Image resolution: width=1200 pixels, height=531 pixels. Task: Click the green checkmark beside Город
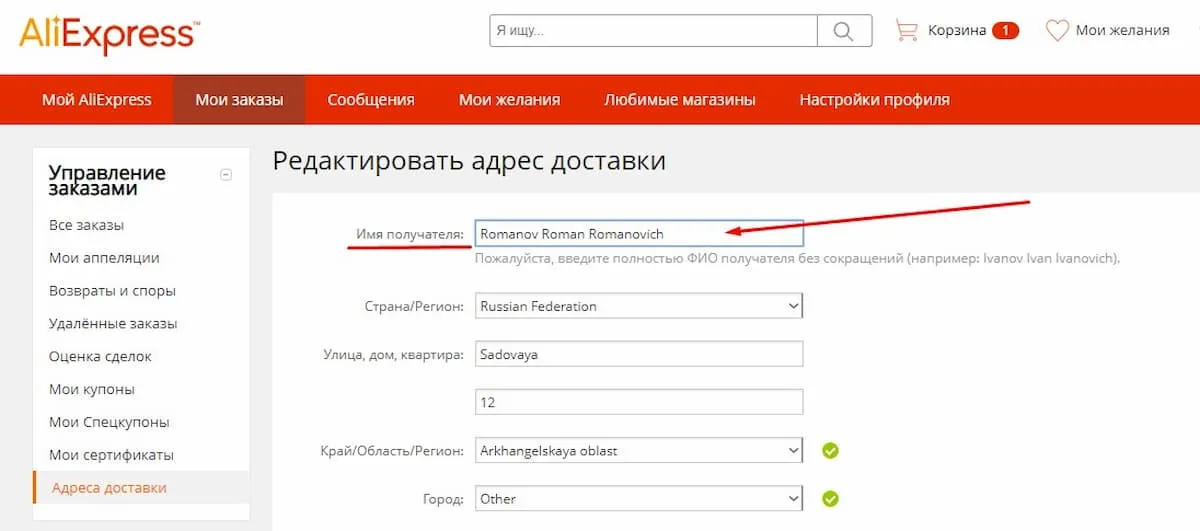(x=830, y=499)
